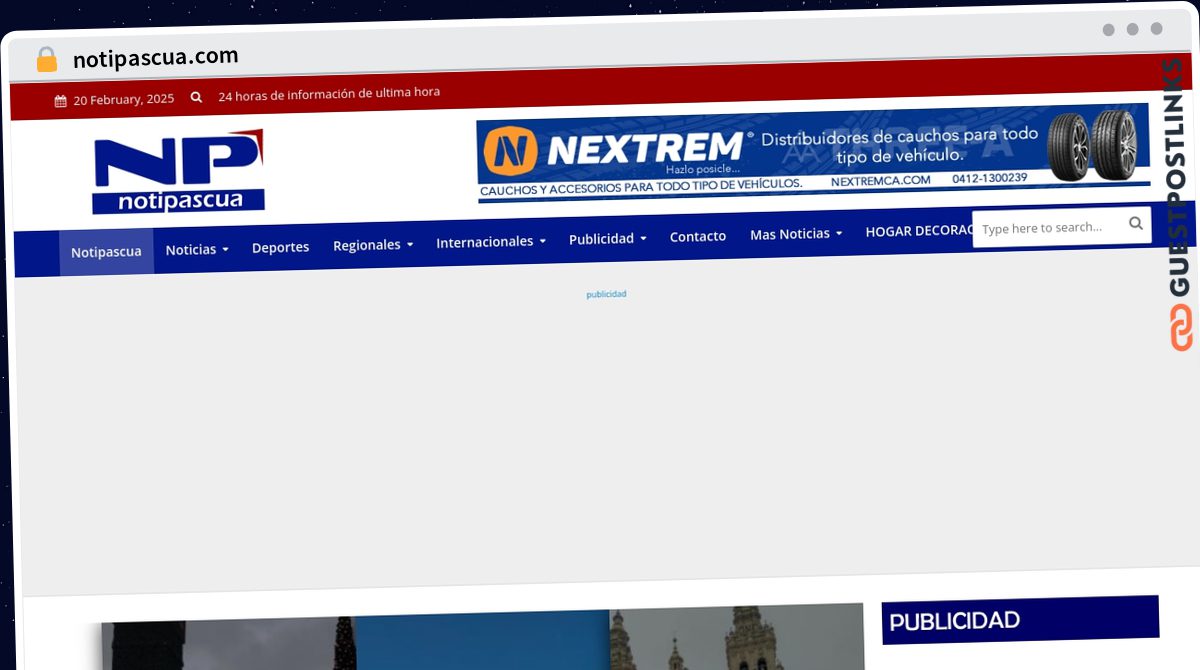Expand the Regionales dropdown menu
This screenshot has height=670, width=1200.
373,245
